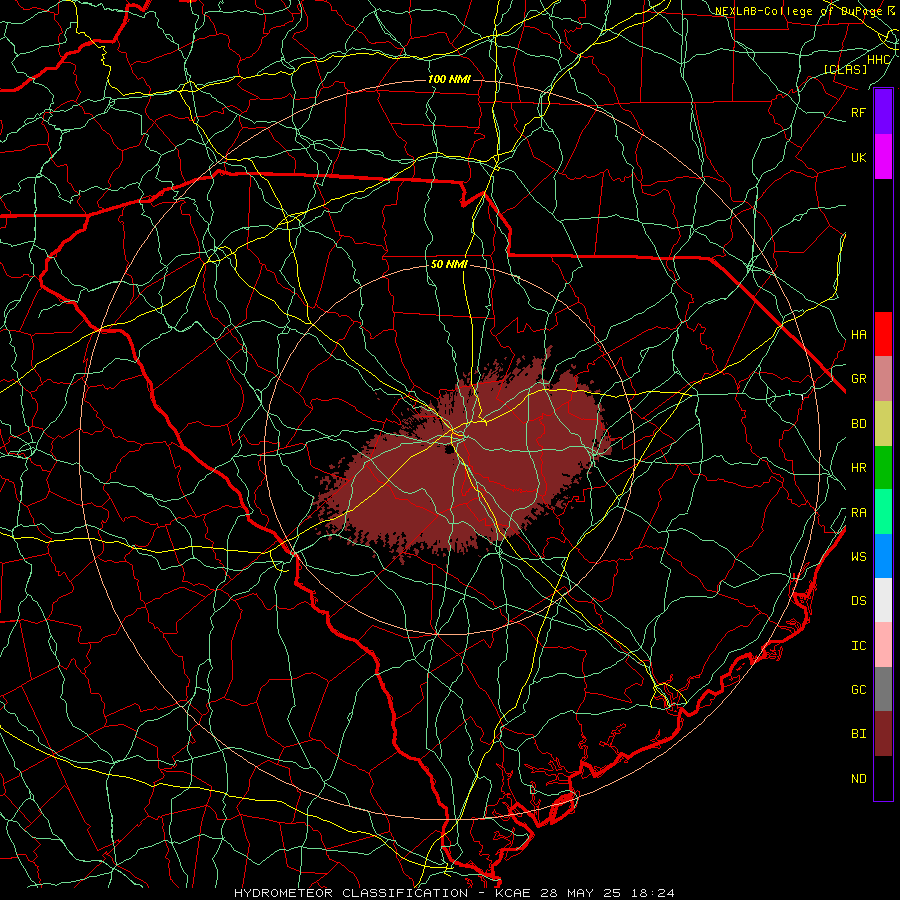Click the GC gray legend swatch
The width and height of the screenshot is (900, 900).
pos(883,689)
